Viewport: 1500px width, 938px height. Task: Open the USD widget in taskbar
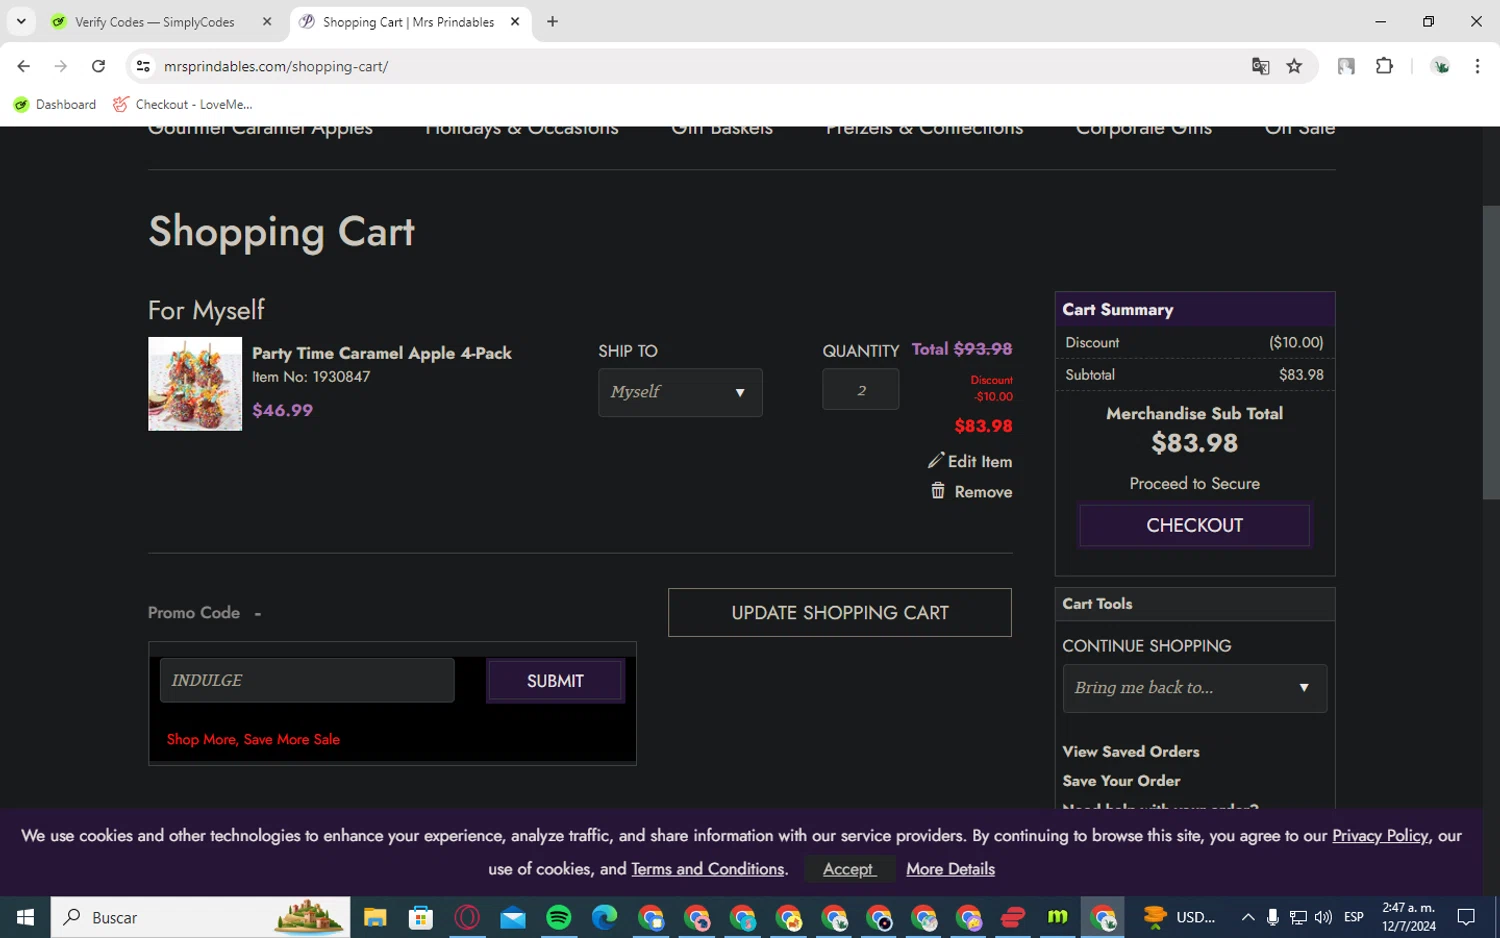pyautogui.click(x=1180, y=917)
